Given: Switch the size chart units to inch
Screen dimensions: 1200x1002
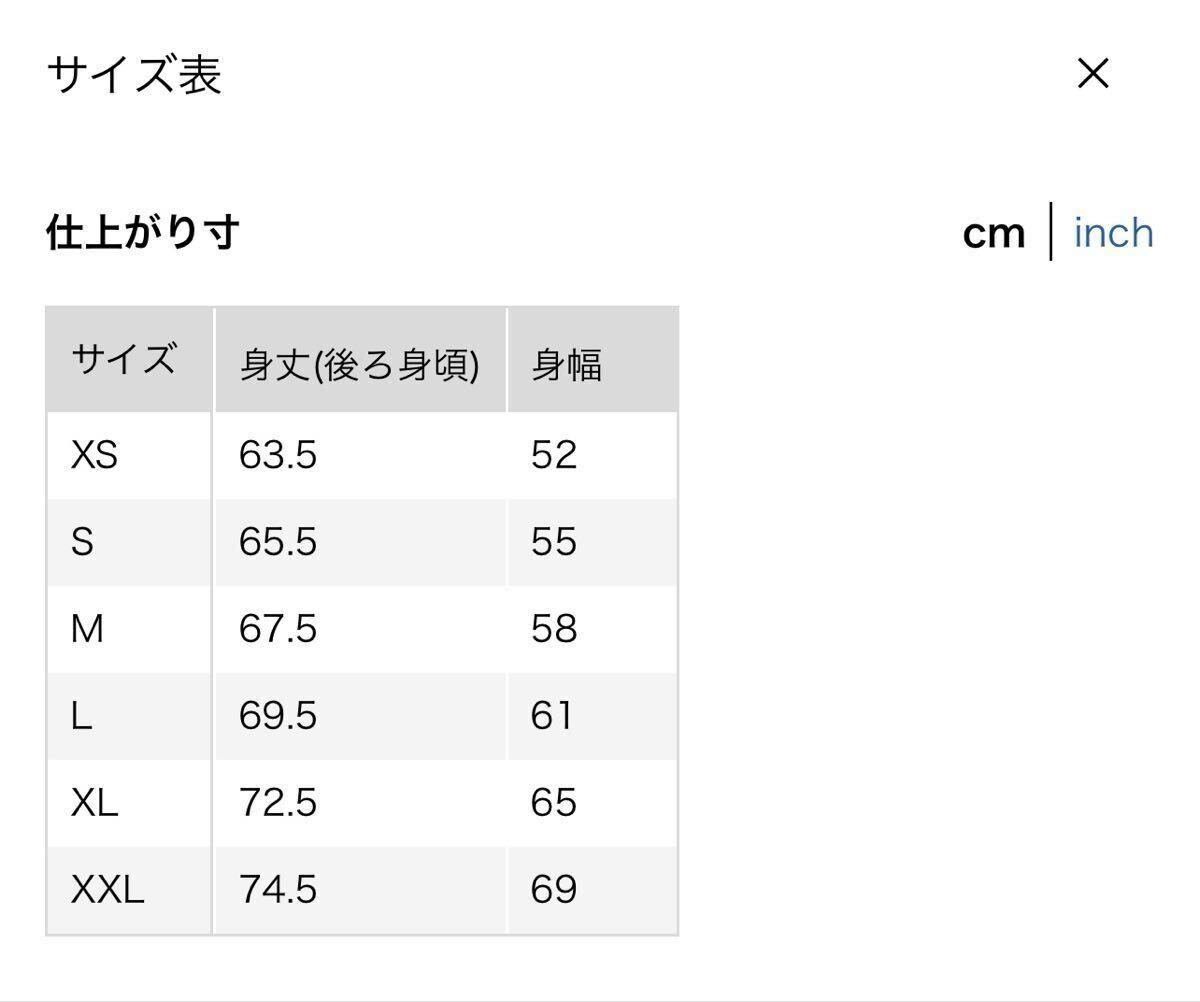Looking at the screenshot, I should pos(1113,233).
